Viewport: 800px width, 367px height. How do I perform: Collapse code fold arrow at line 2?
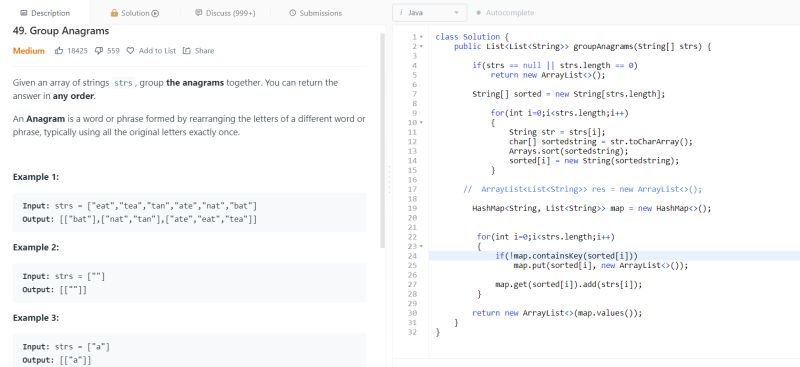421,46
